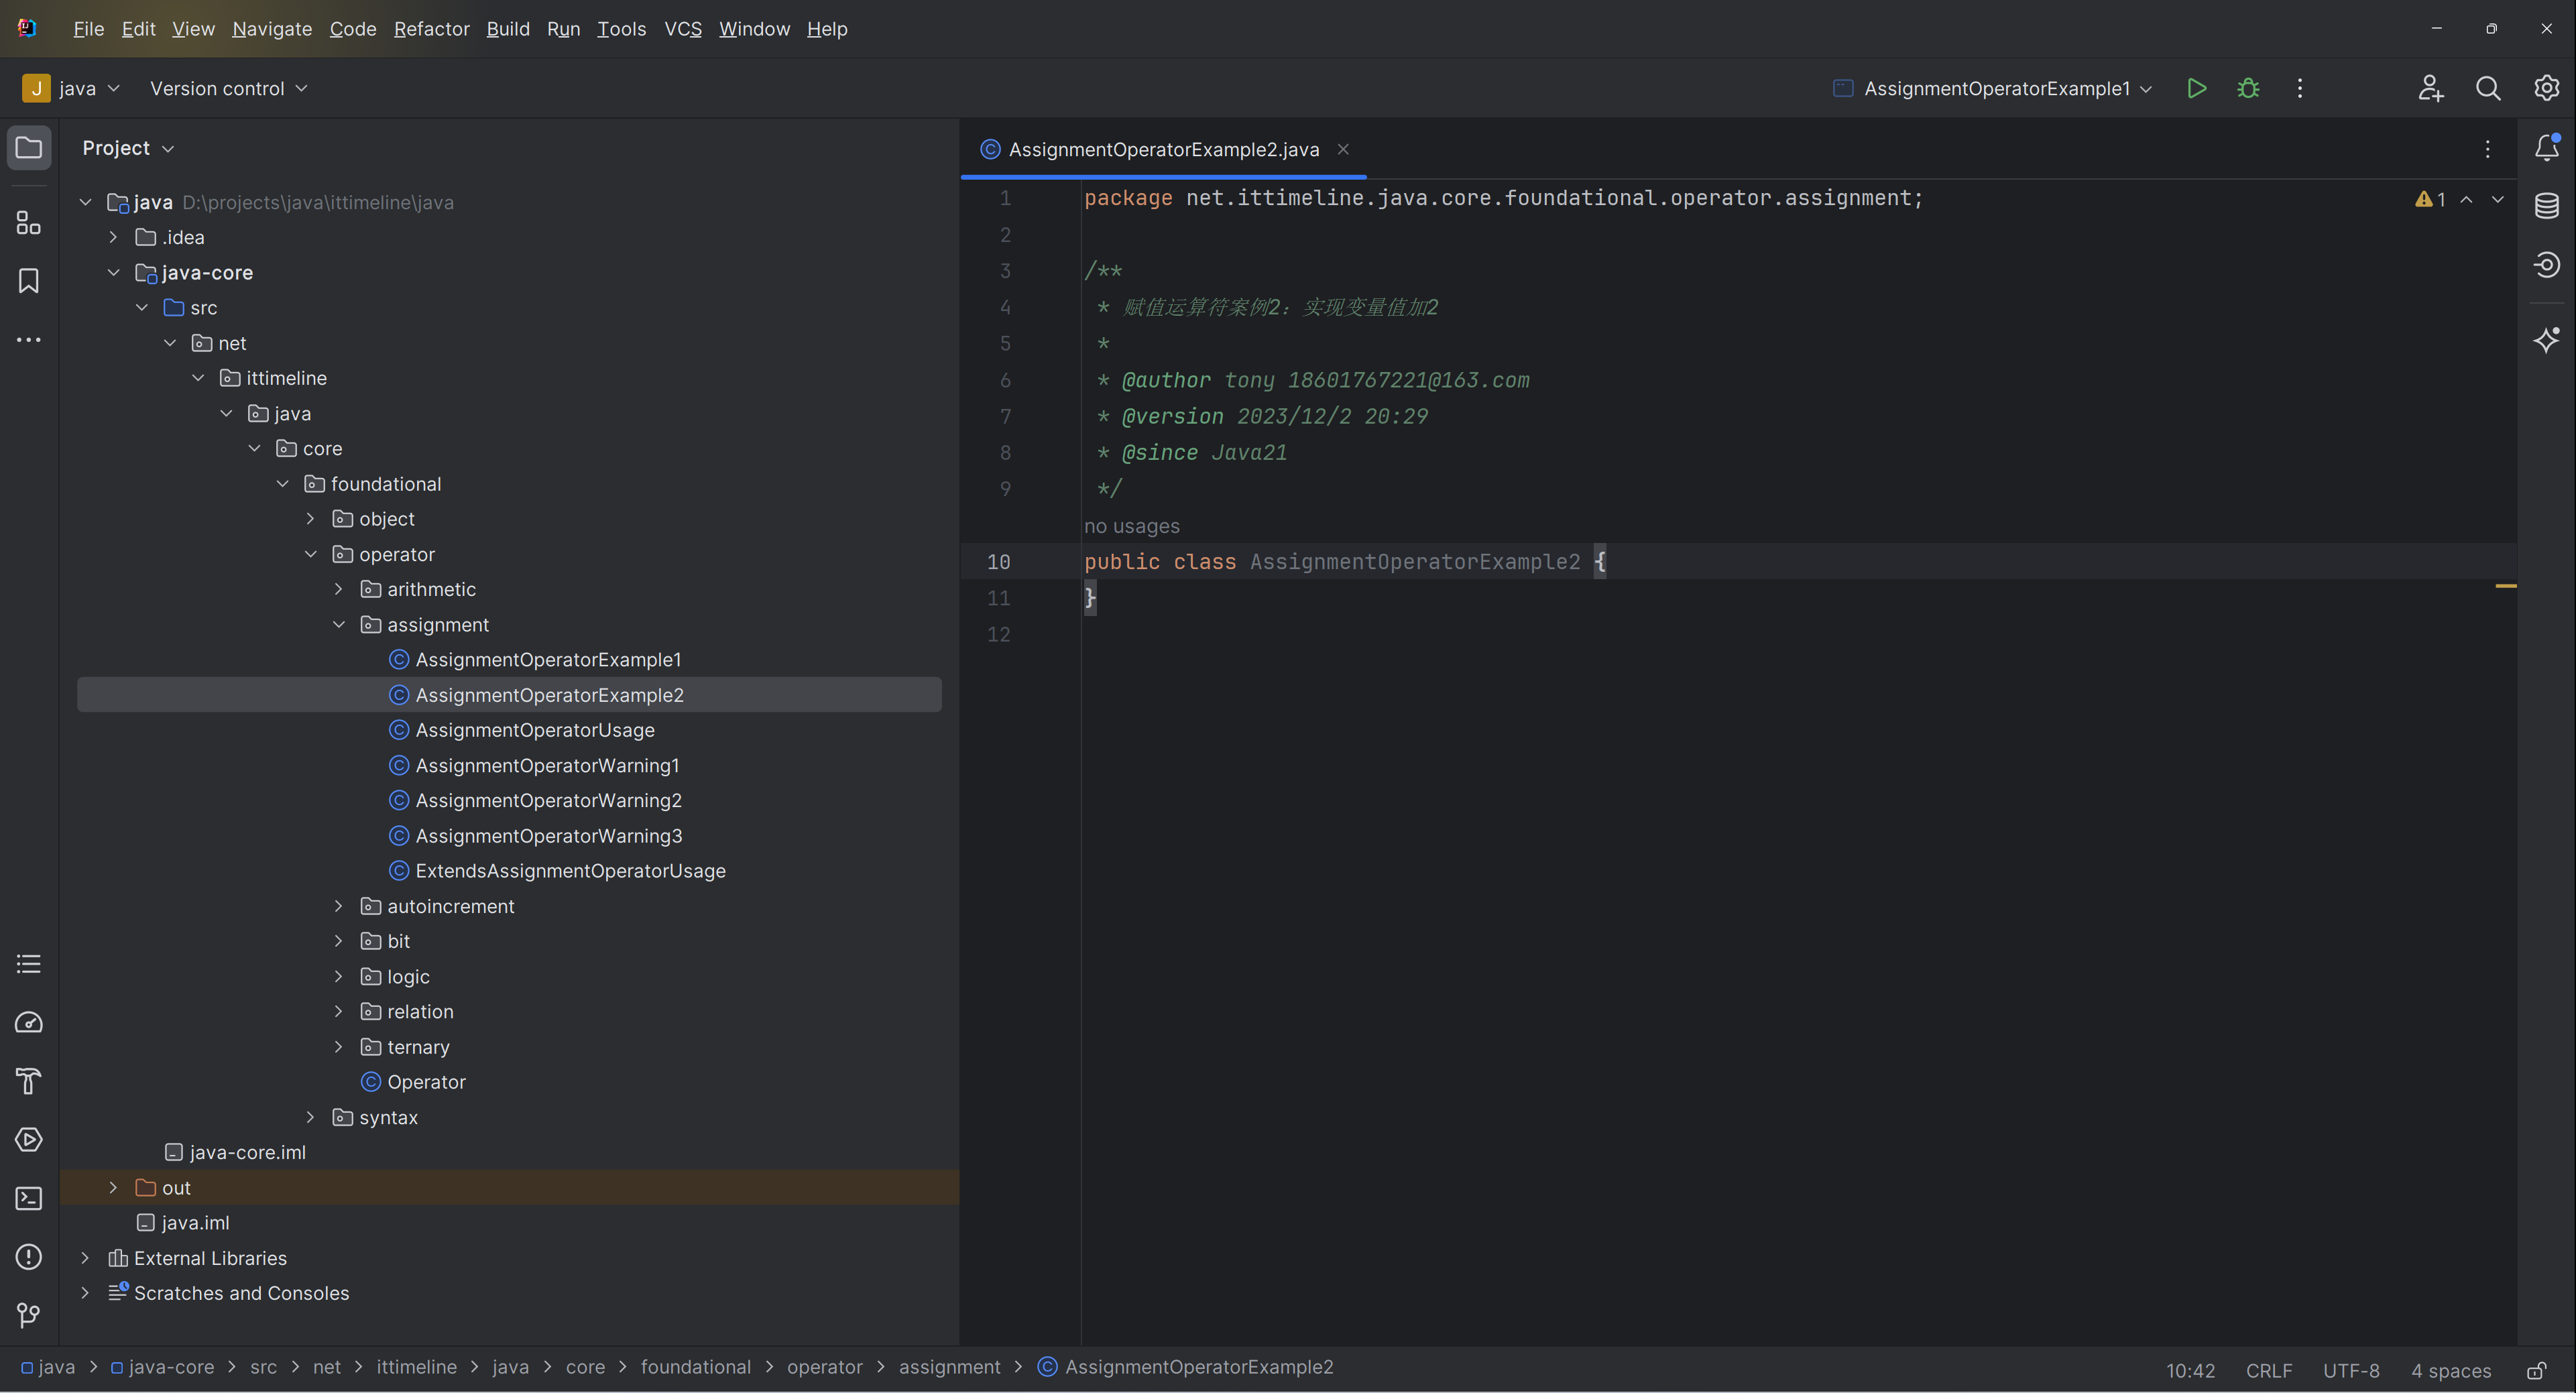Viewport: 2576px width, 1393px height.
Task: Select ExtendsAssignmentOperatorUsage class file
Action: (x=570, y=871)
